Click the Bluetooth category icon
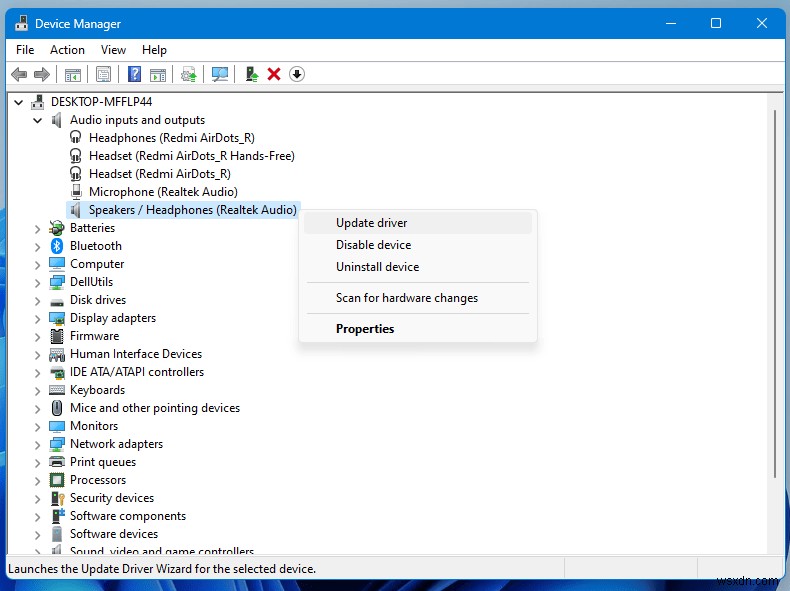The image size is (790, 591). coord(56,246)
